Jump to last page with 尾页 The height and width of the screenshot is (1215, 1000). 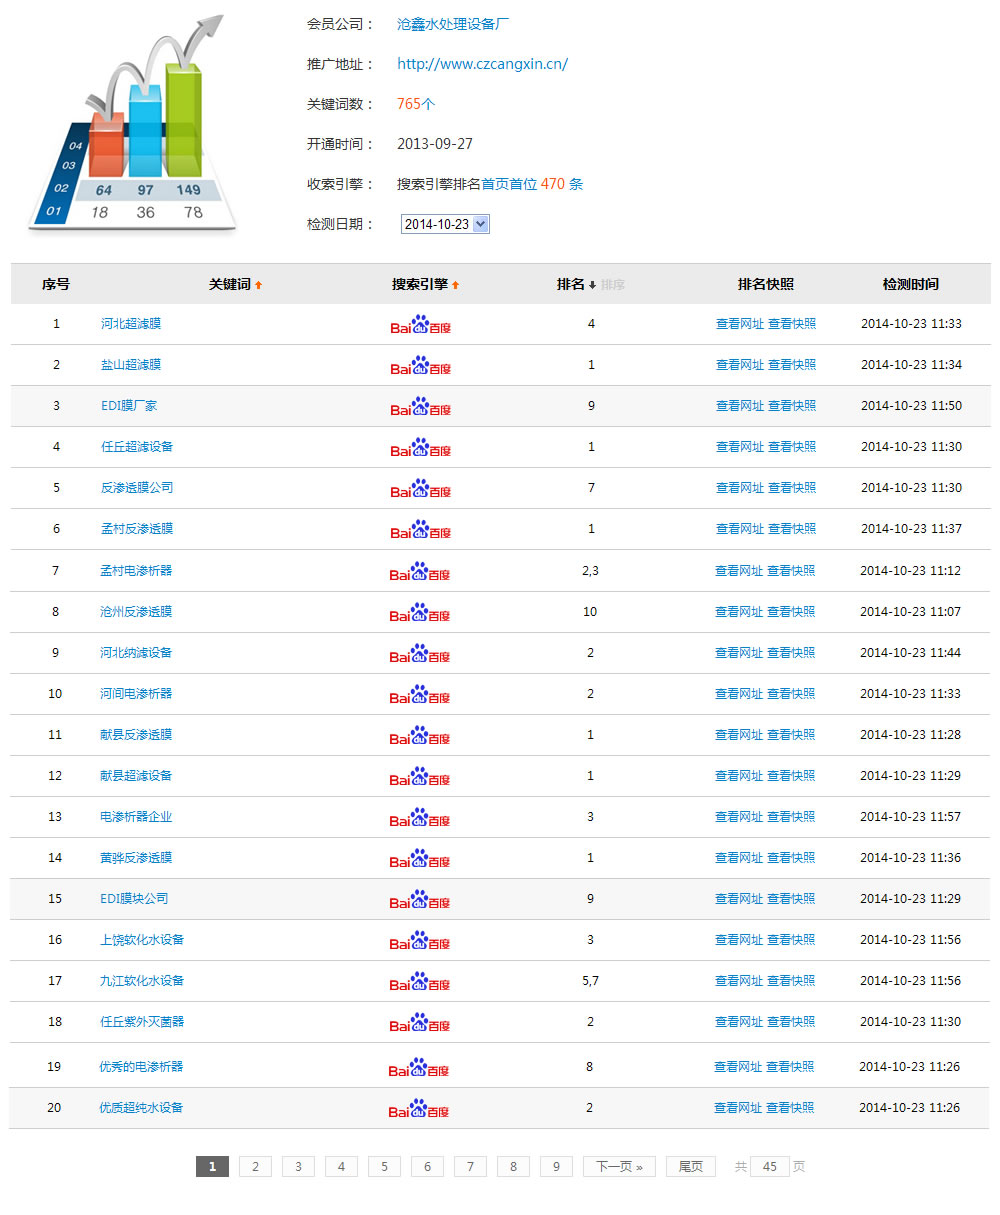[690, 1167]
